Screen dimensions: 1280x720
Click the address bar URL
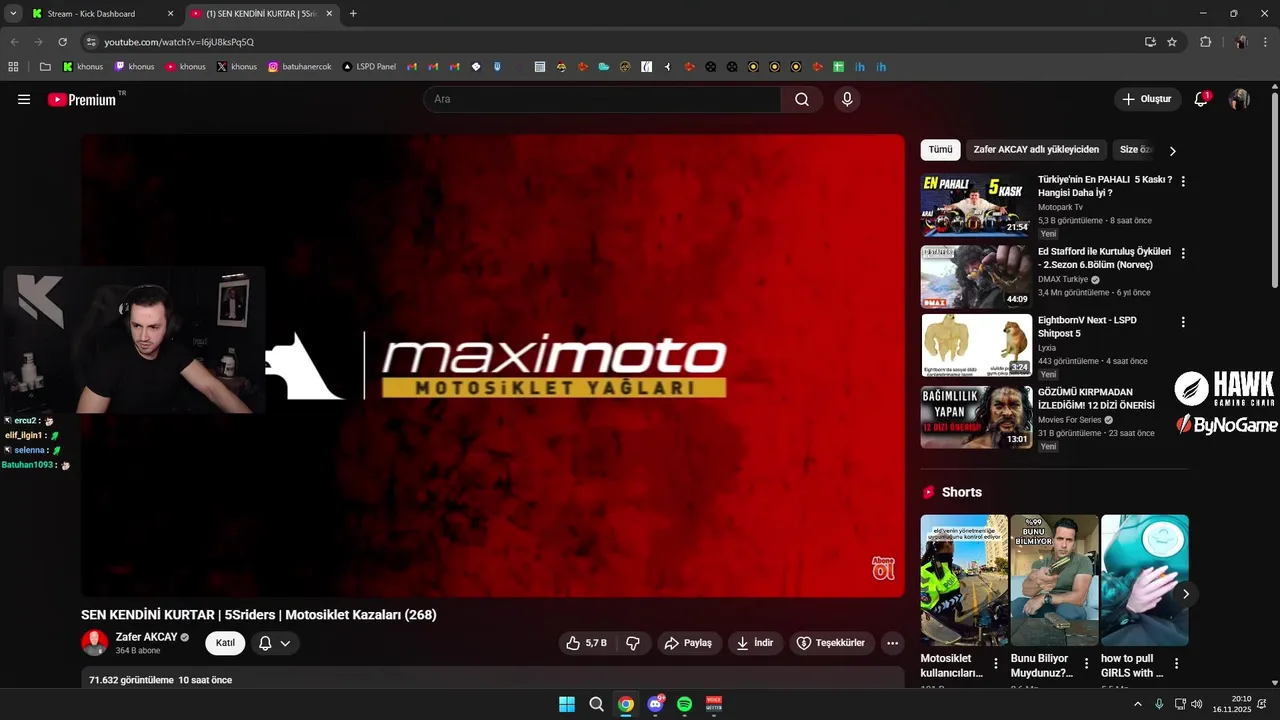179,42
